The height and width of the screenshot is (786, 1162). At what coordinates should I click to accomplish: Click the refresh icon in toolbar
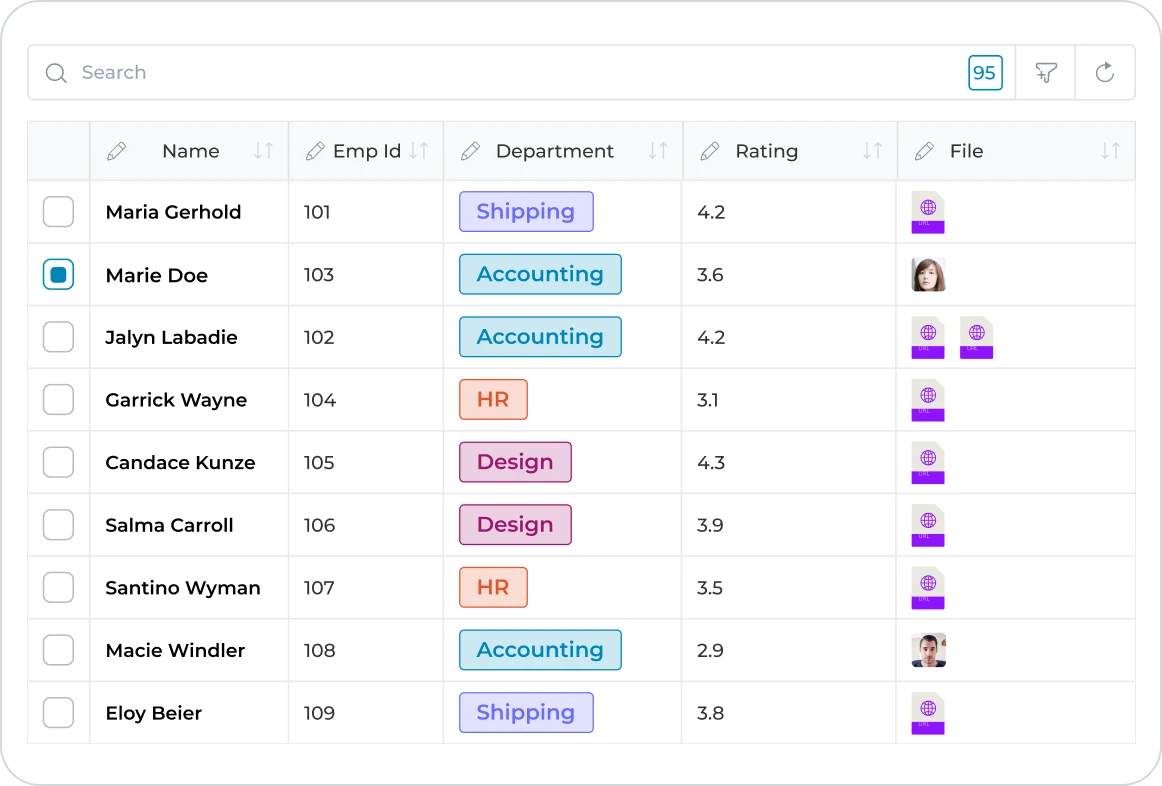click(1105, 73)
